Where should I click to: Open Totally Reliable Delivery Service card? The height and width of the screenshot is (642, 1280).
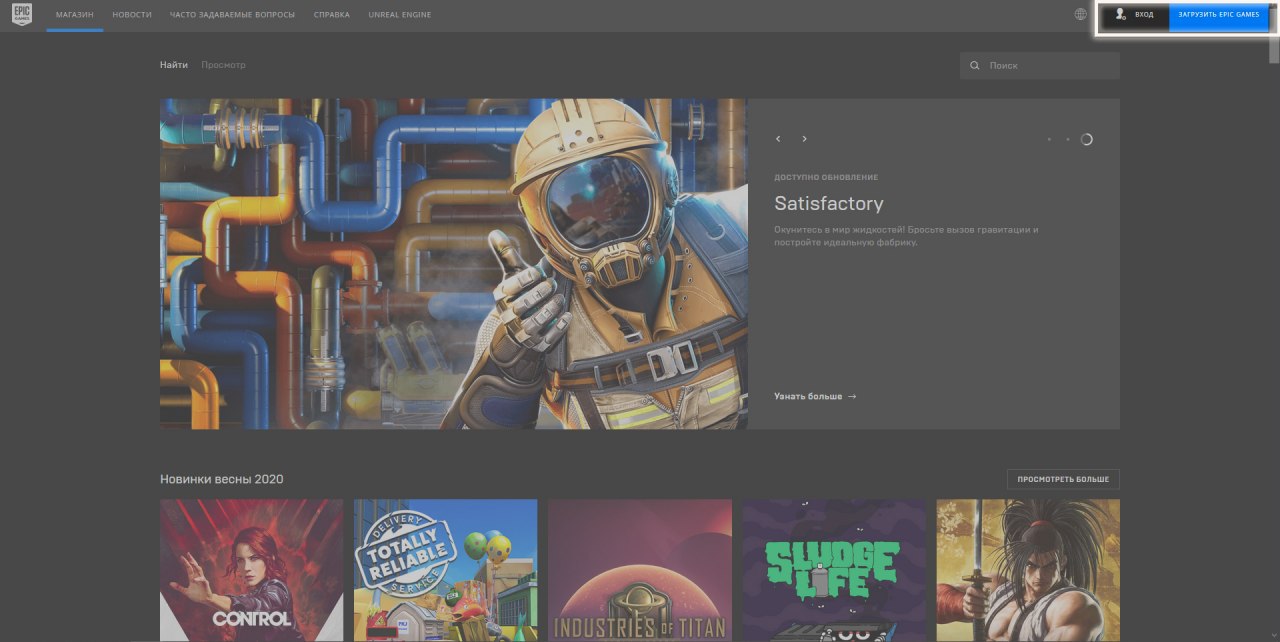445,571
